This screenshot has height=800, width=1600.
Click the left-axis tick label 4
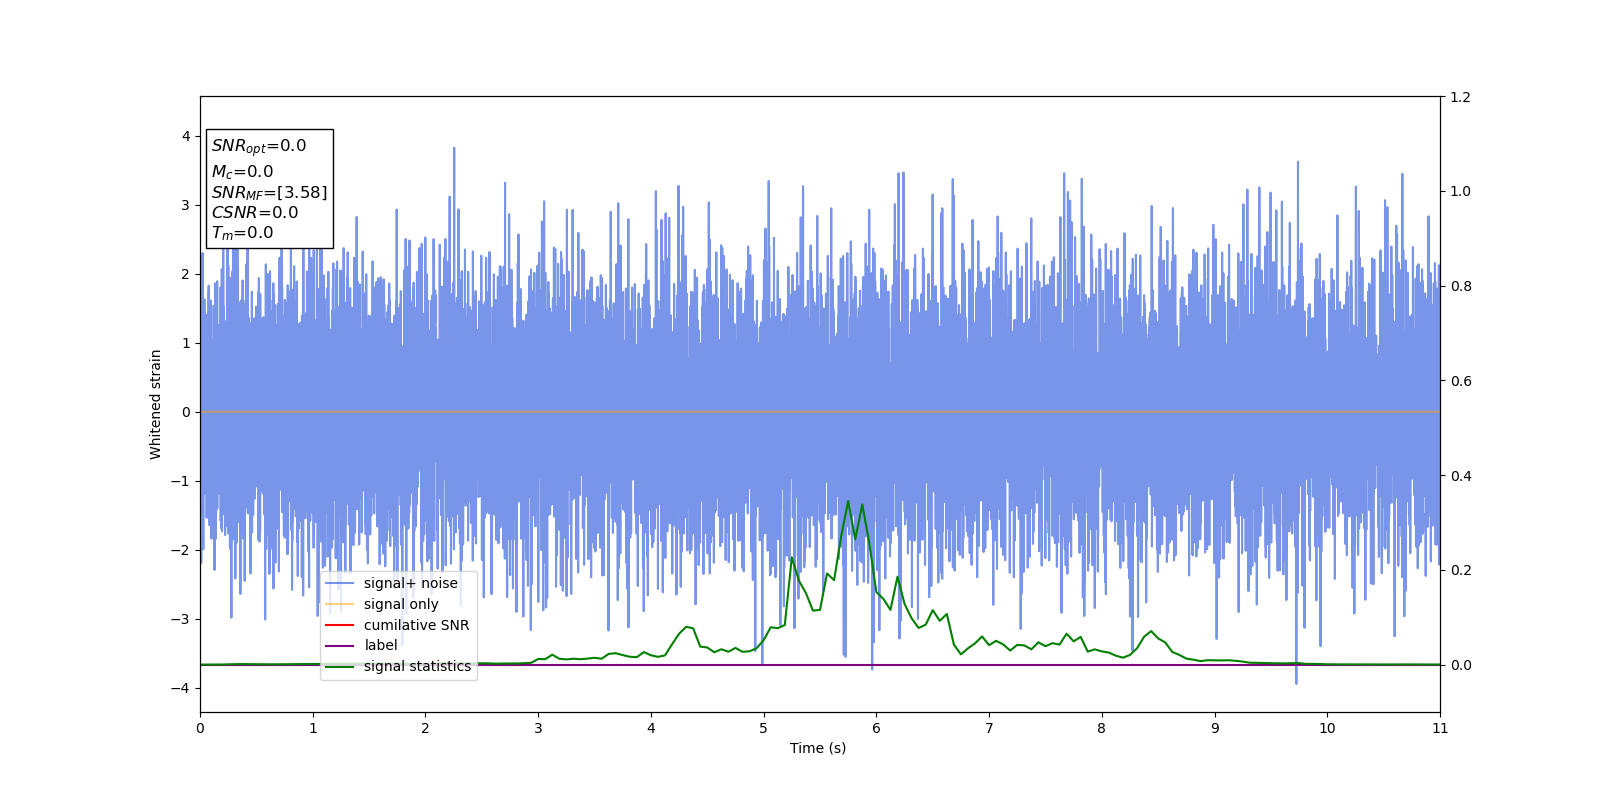[x=186, y=136]
